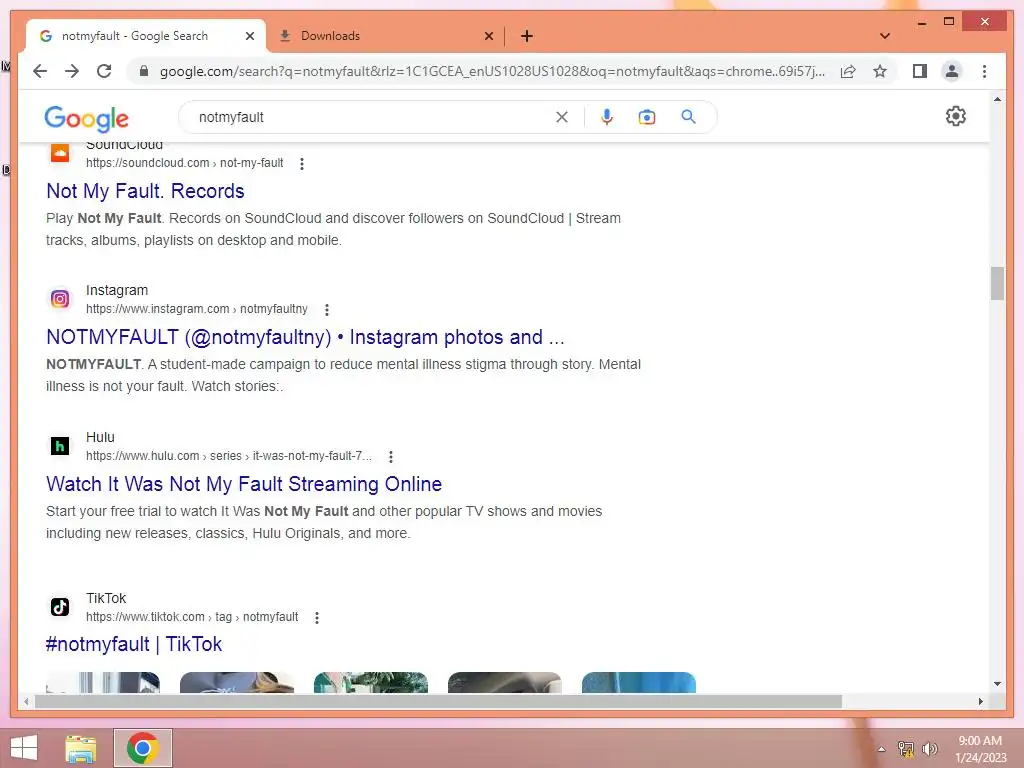Open the Chrome profile avatar
The height and width of the screenshot is (768, 1024).
pyautogui.click(x=952, y=71)
